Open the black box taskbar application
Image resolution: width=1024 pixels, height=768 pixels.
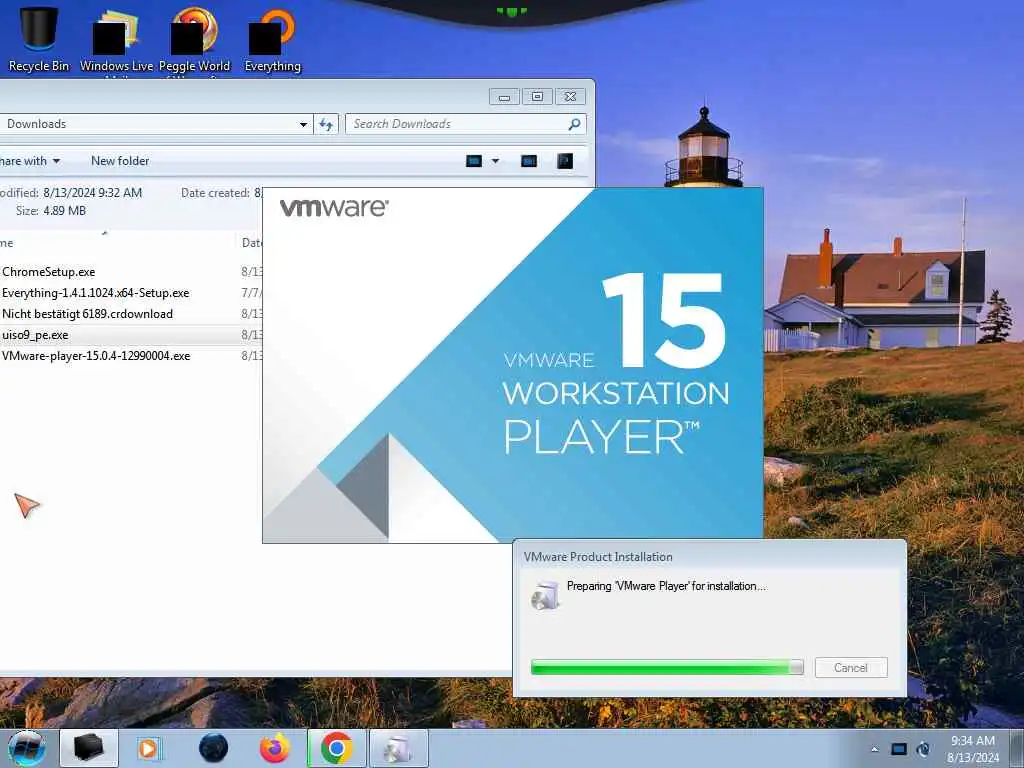[89, 748]
